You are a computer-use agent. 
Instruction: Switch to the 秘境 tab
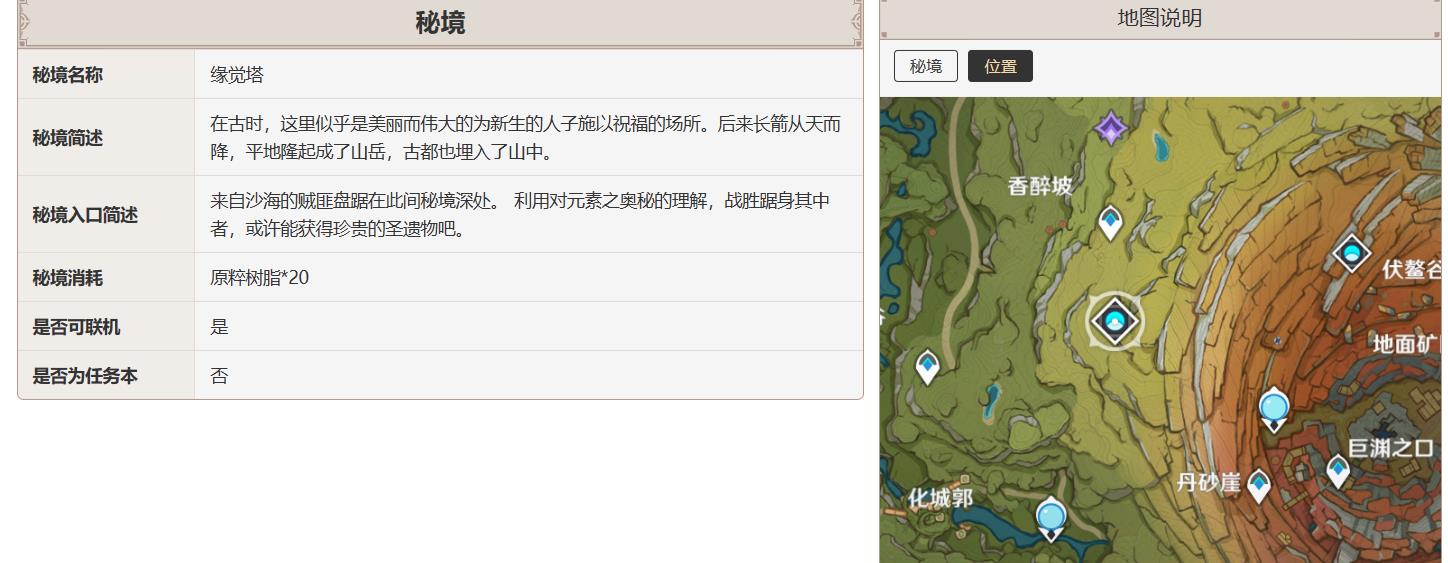pos(926,66)
